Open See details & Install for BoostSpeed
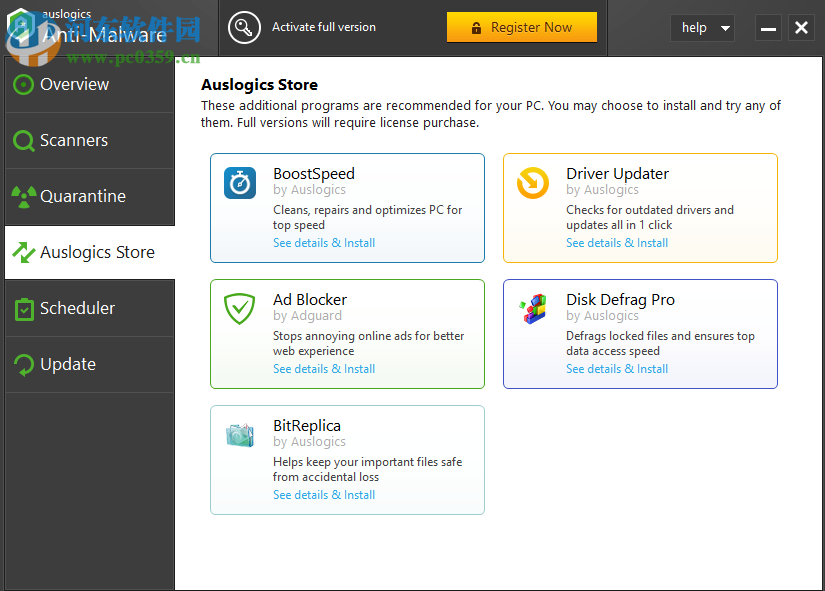The image size is (825, 591). [323, 242]
